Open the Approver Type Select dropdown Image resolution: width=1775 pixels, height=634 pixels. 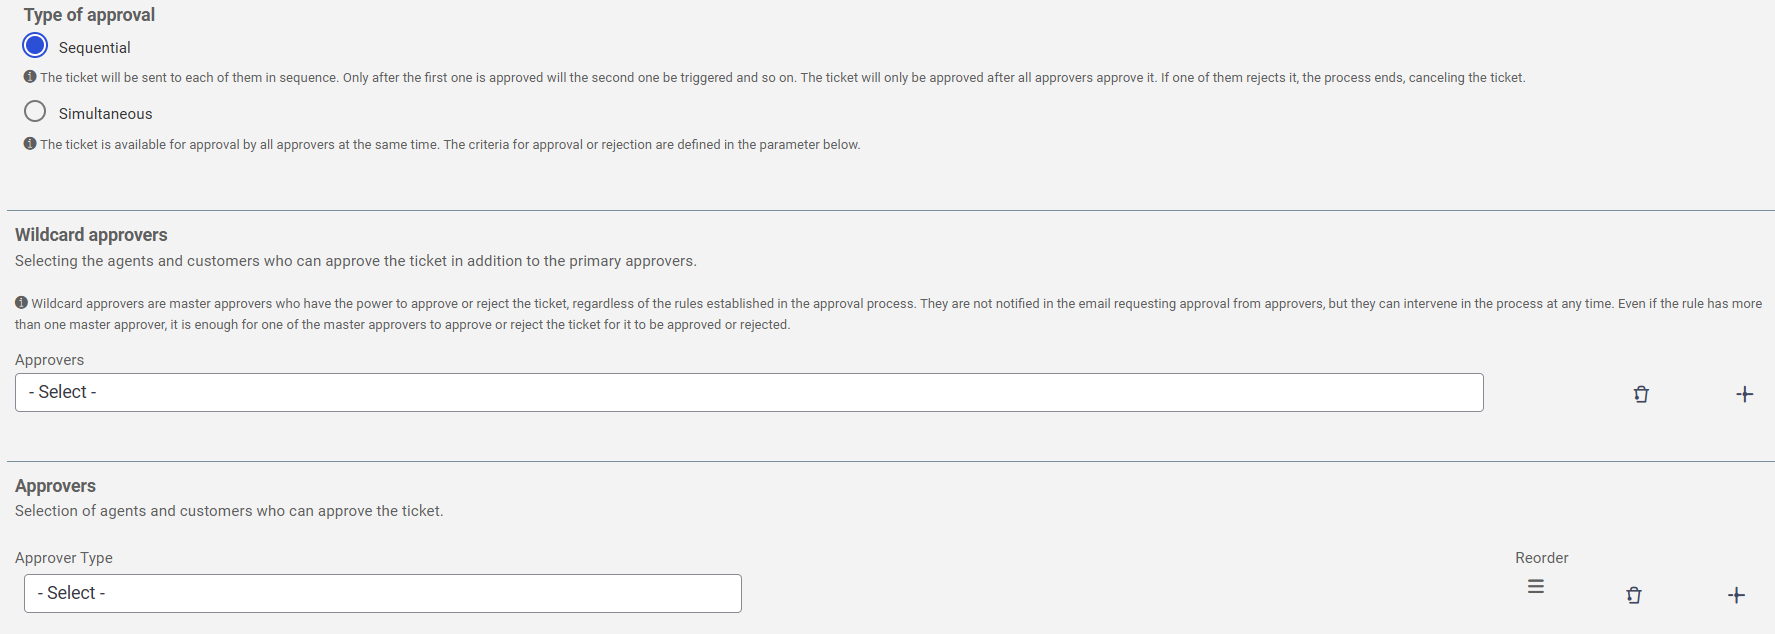point(383,593)
